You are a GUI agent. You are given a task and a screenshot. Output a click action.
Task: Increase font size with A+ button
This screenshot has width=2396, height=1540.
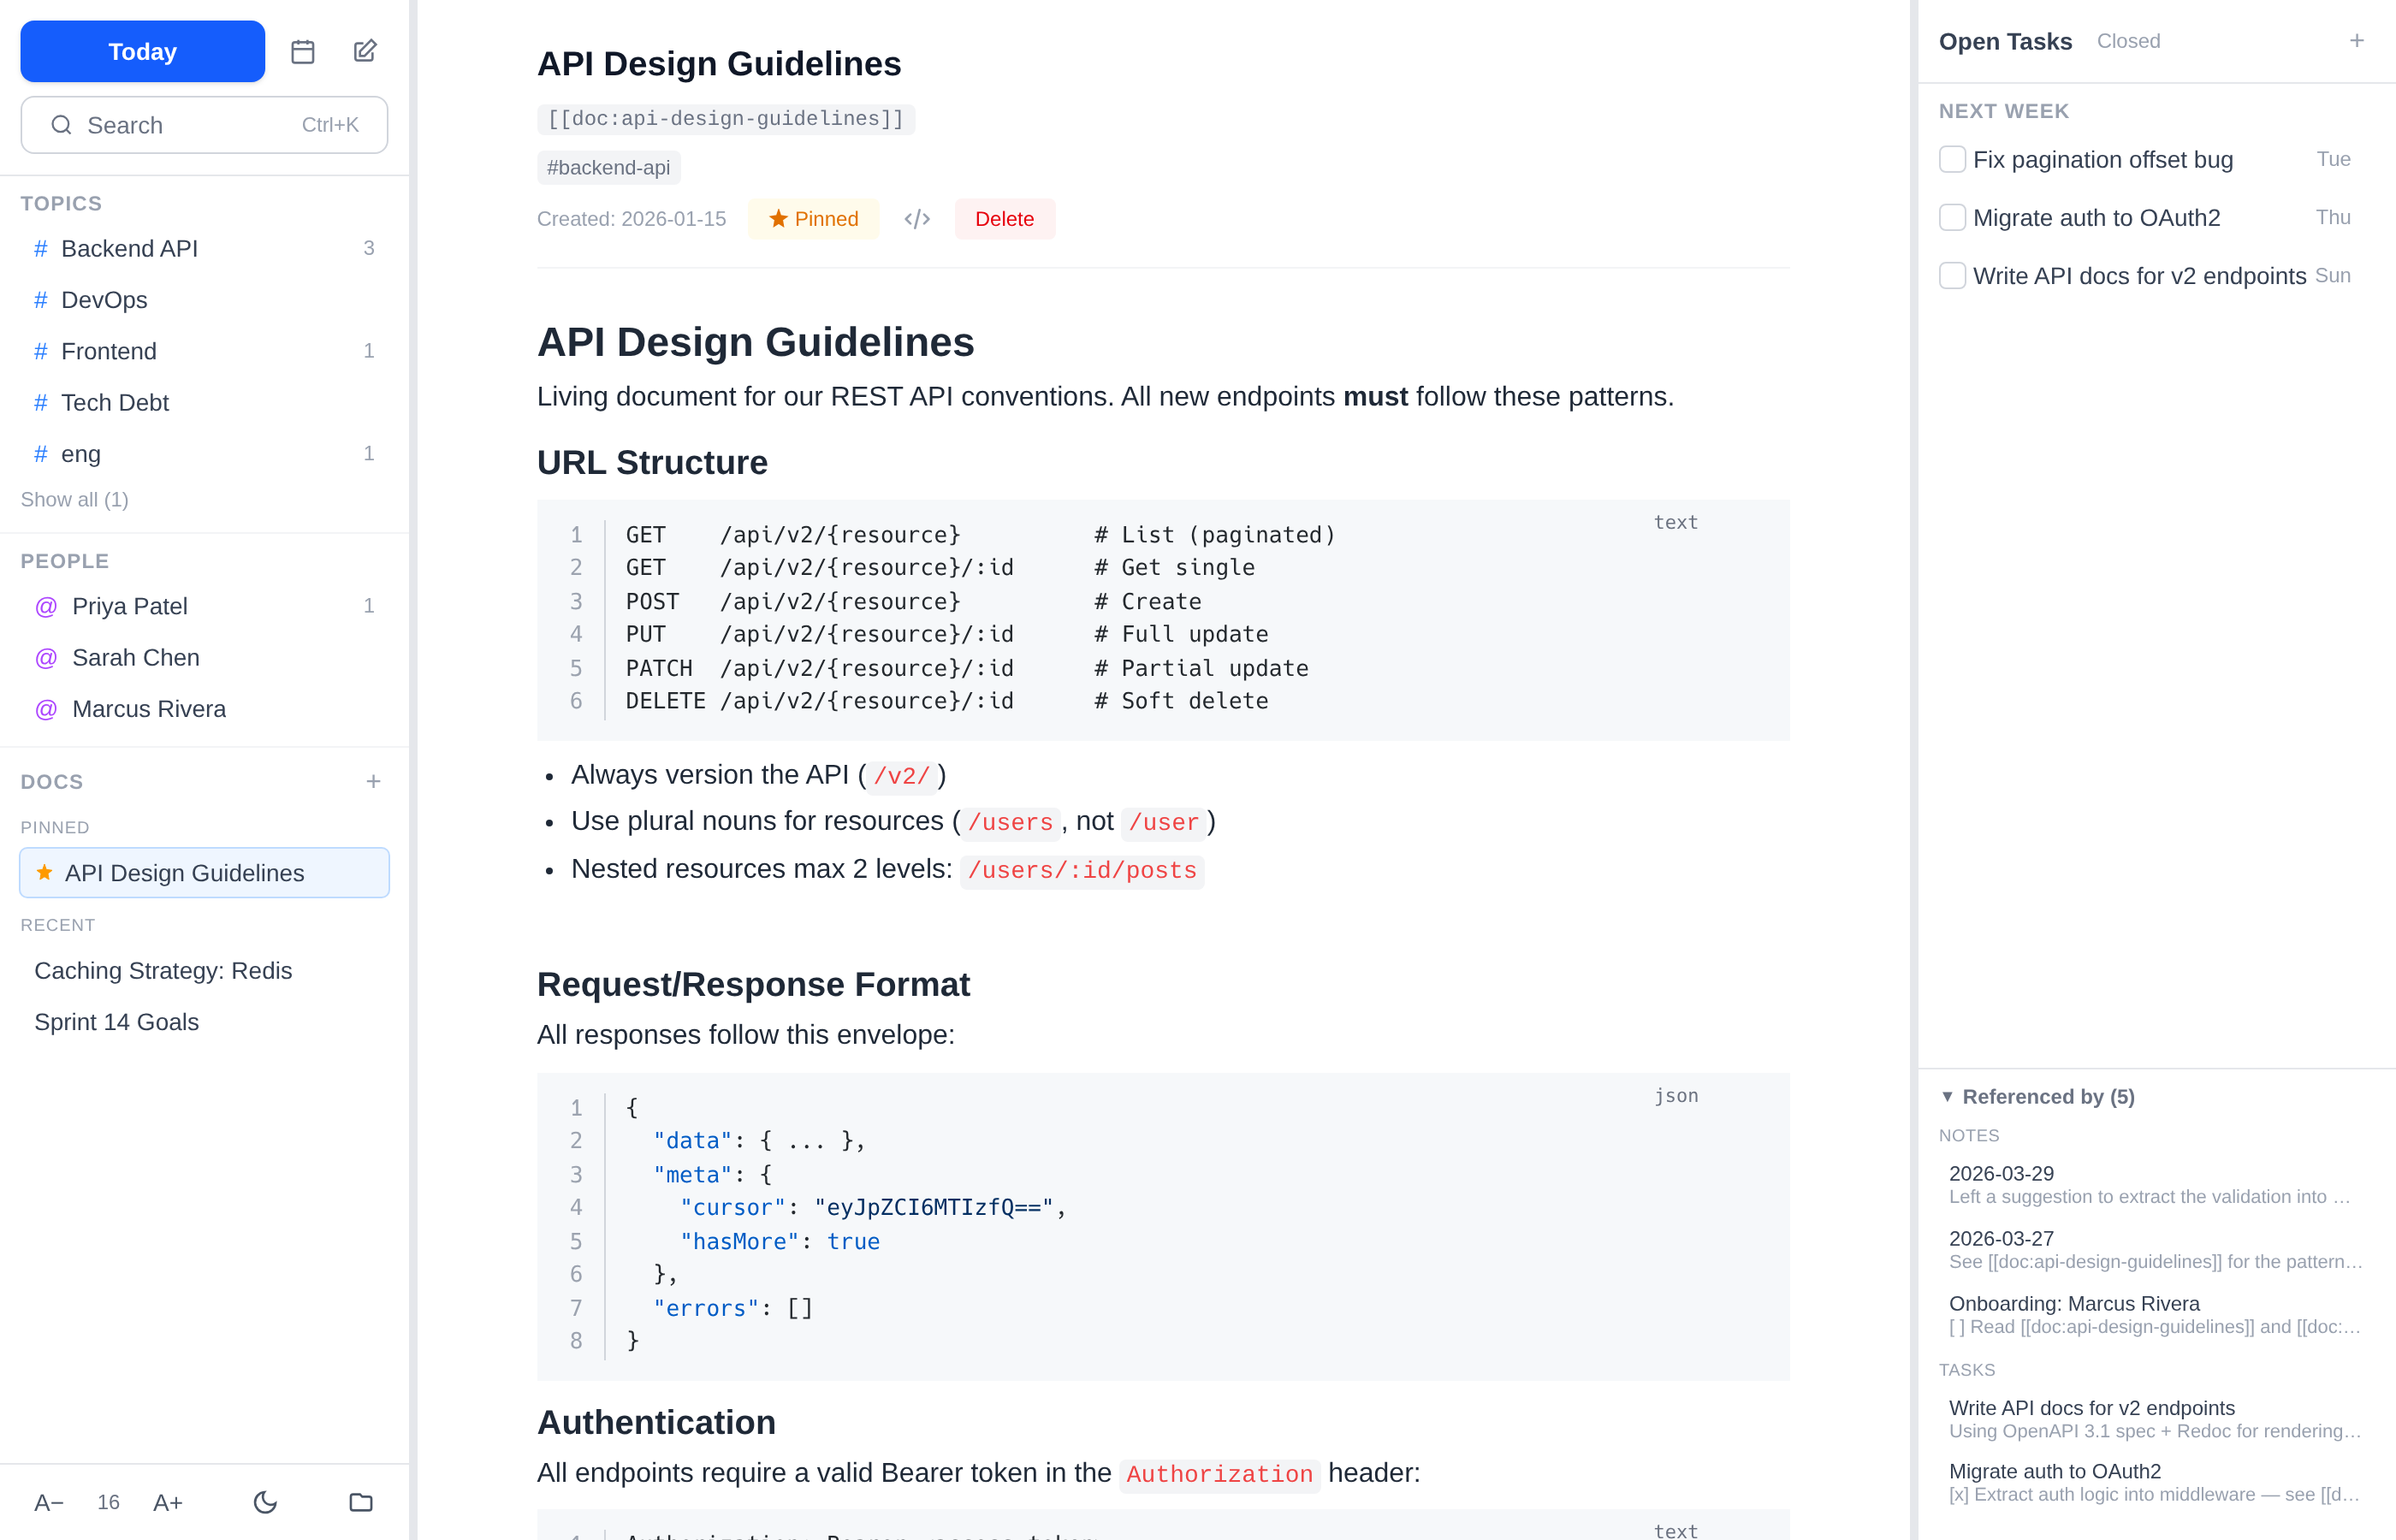(x=168, y=1502)
